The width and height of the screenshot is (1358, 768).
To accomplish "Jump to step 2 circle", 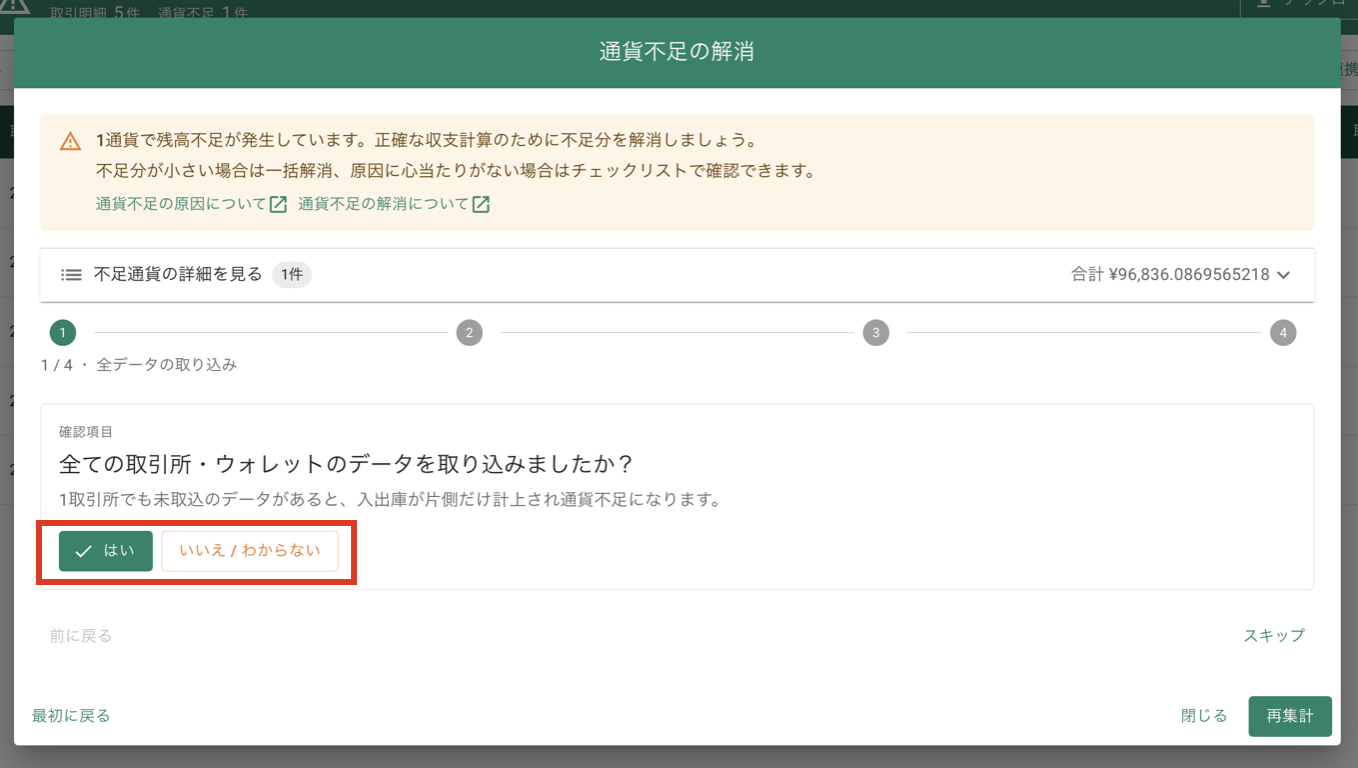I will [469, 333].
